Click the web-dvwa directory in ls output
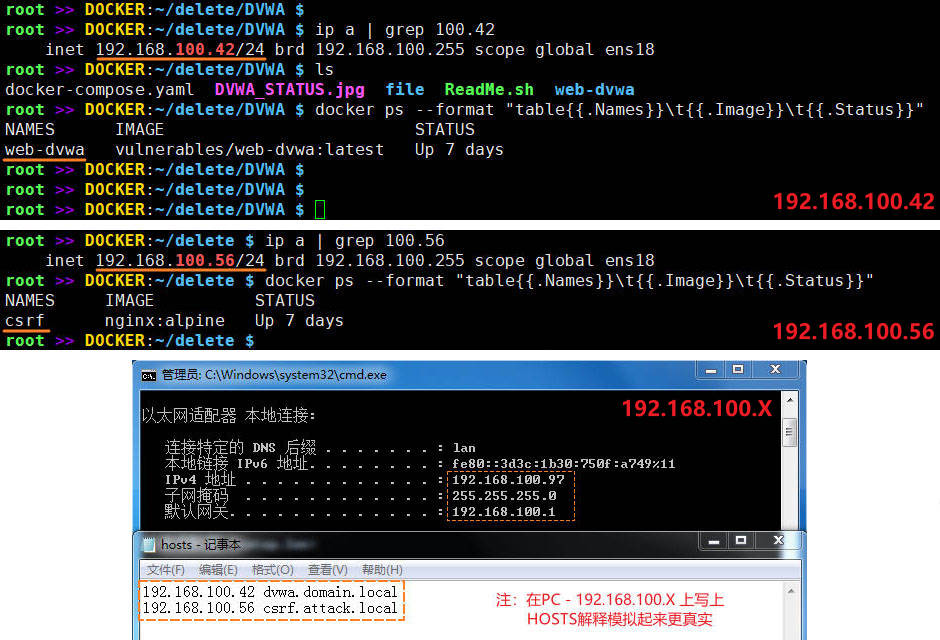The height and width of the screenshot is (640, 940). coord(594,90)
